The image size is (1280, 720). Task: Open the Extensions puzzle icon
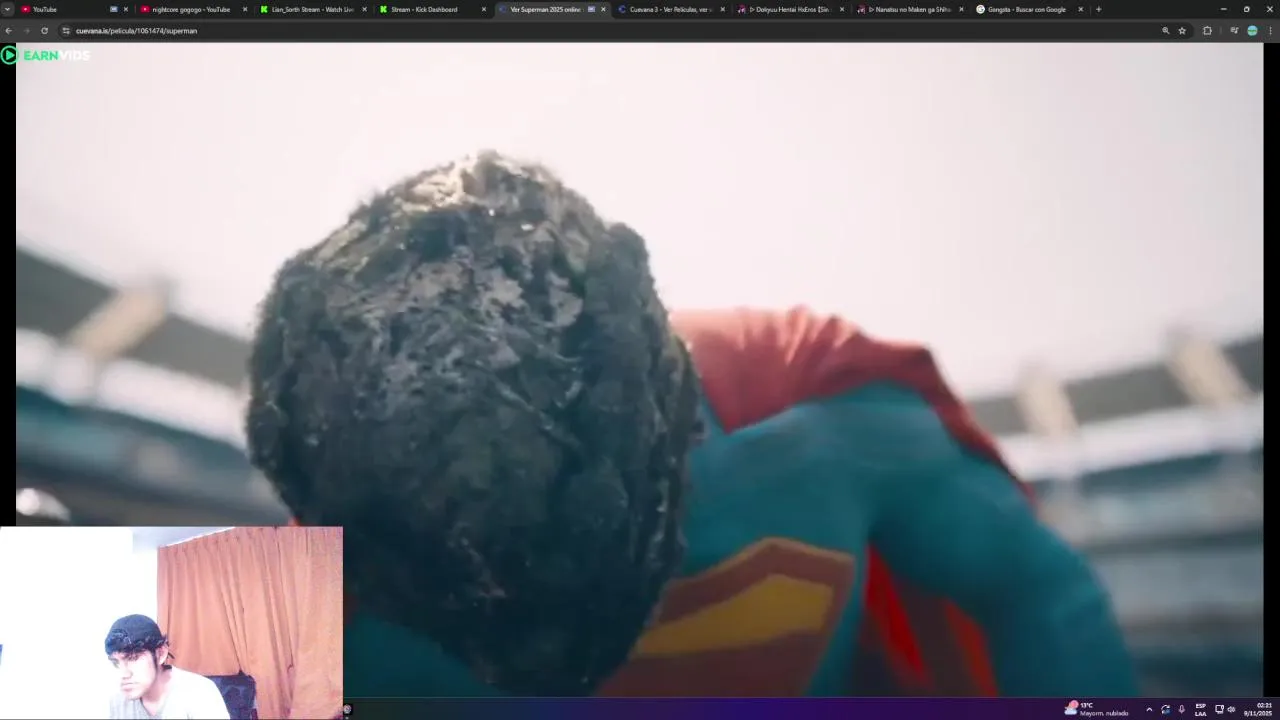(x=1207, y=31)
